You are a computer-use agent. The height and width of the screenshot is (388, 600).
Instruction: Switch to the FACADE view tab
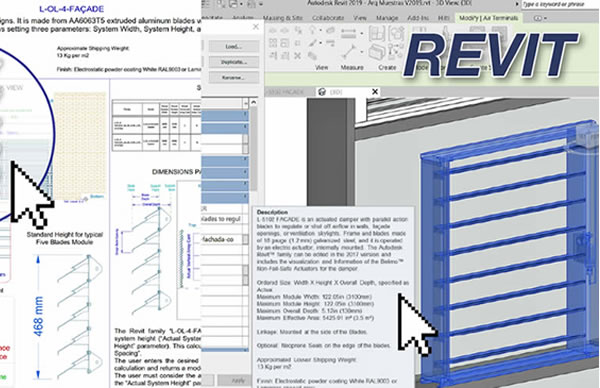tap(286, 92)
